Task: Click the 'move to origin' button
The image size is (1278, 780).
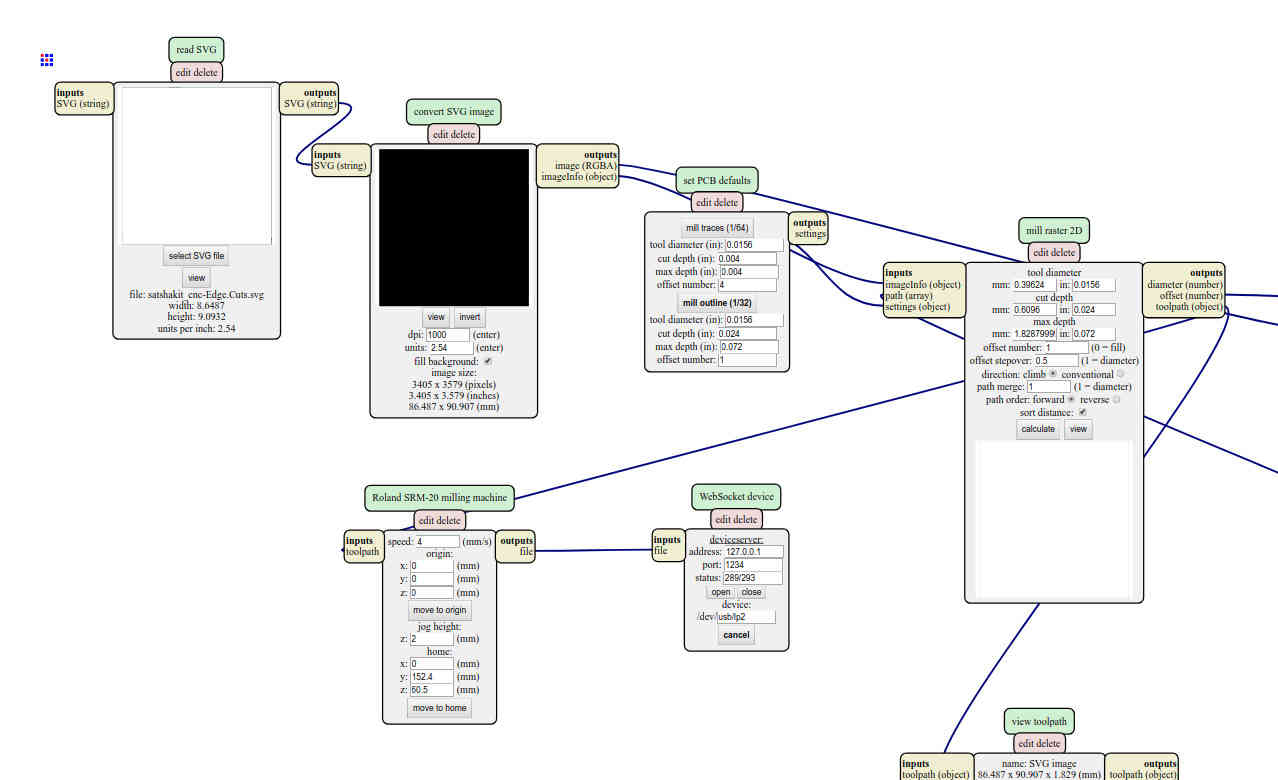Action: pyautogui.click(x=439, y=610)
